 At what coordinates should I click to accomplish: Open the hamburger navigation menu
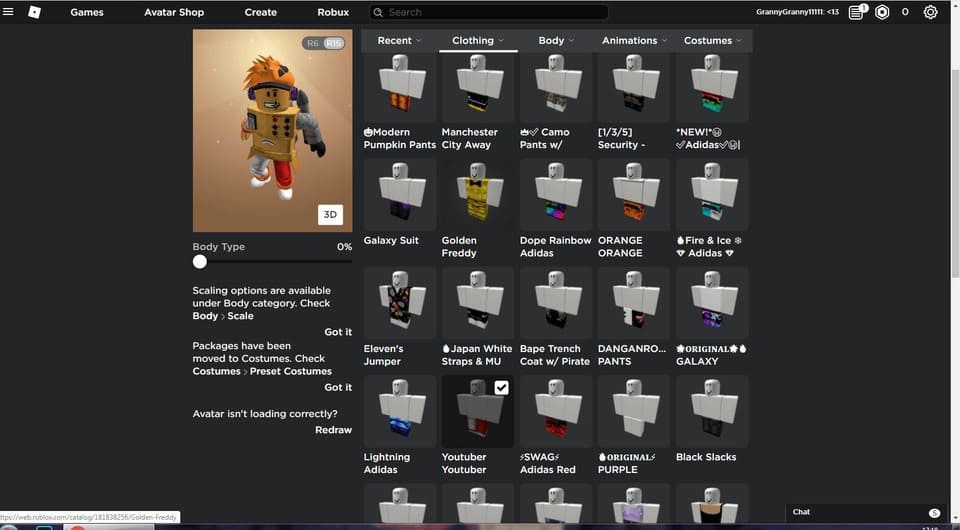9,12
